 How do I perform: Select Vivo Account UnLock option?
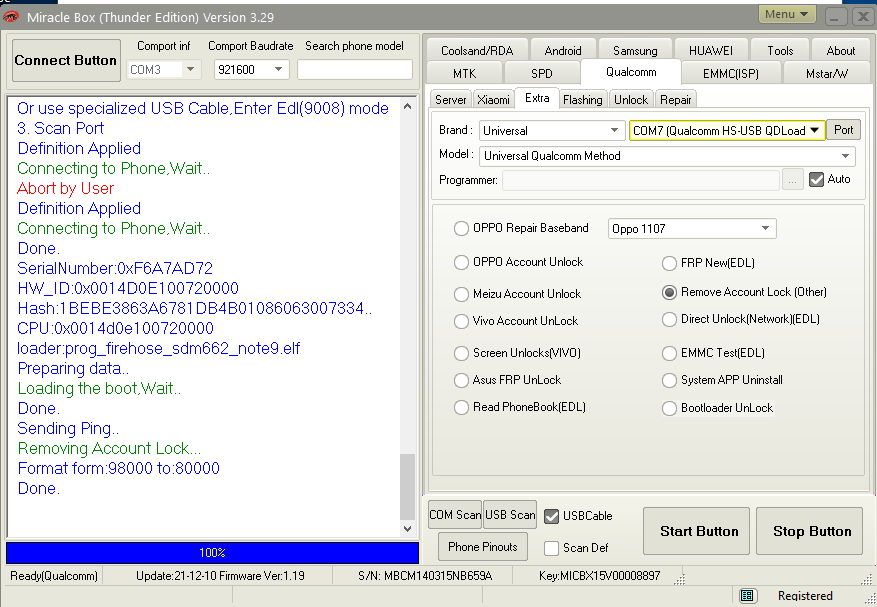(461, 321)
